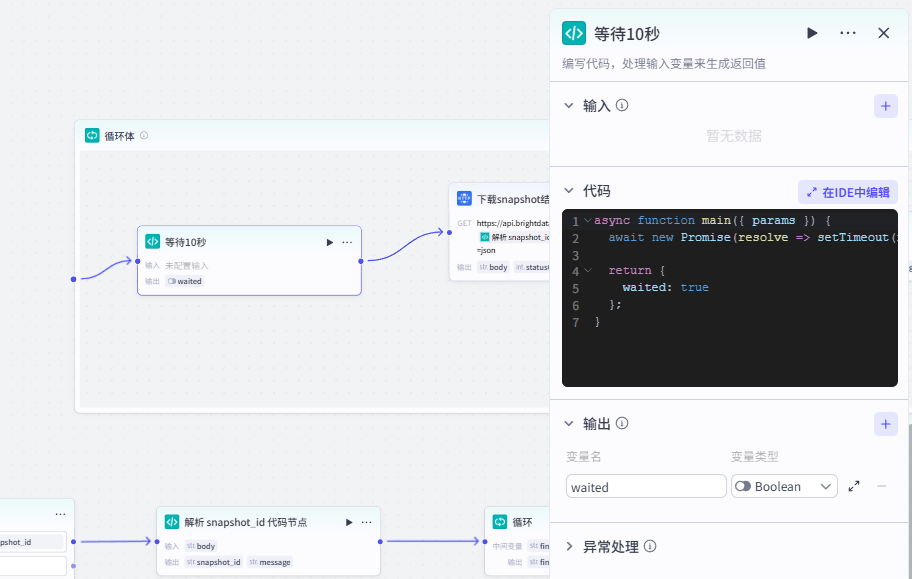Image resolution: width=912 pixels, height=579 pixels.
Task: Select the 等待10秒 panel title text
Action: pyautogui.click(x=627, y=34)
